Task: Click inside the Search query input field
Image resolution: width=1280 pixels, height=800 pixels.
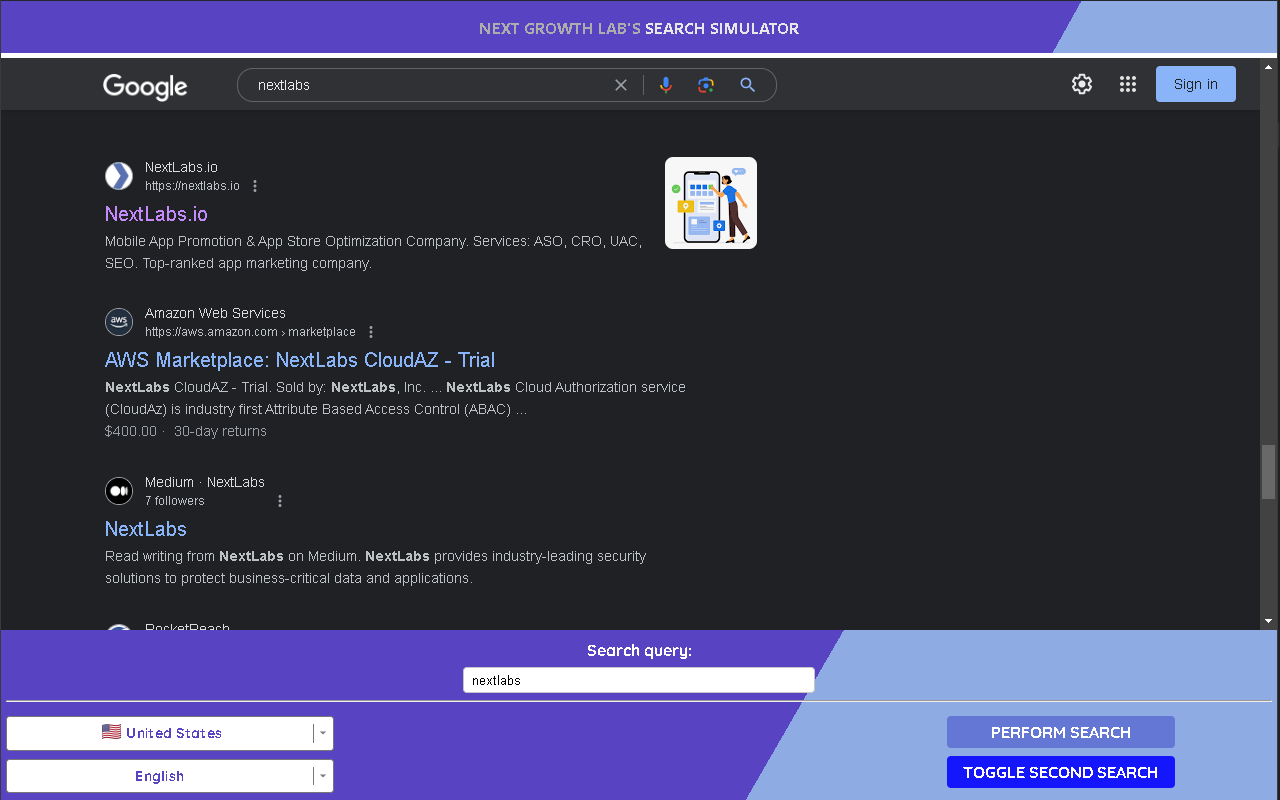Action: [x=638, y=679]
